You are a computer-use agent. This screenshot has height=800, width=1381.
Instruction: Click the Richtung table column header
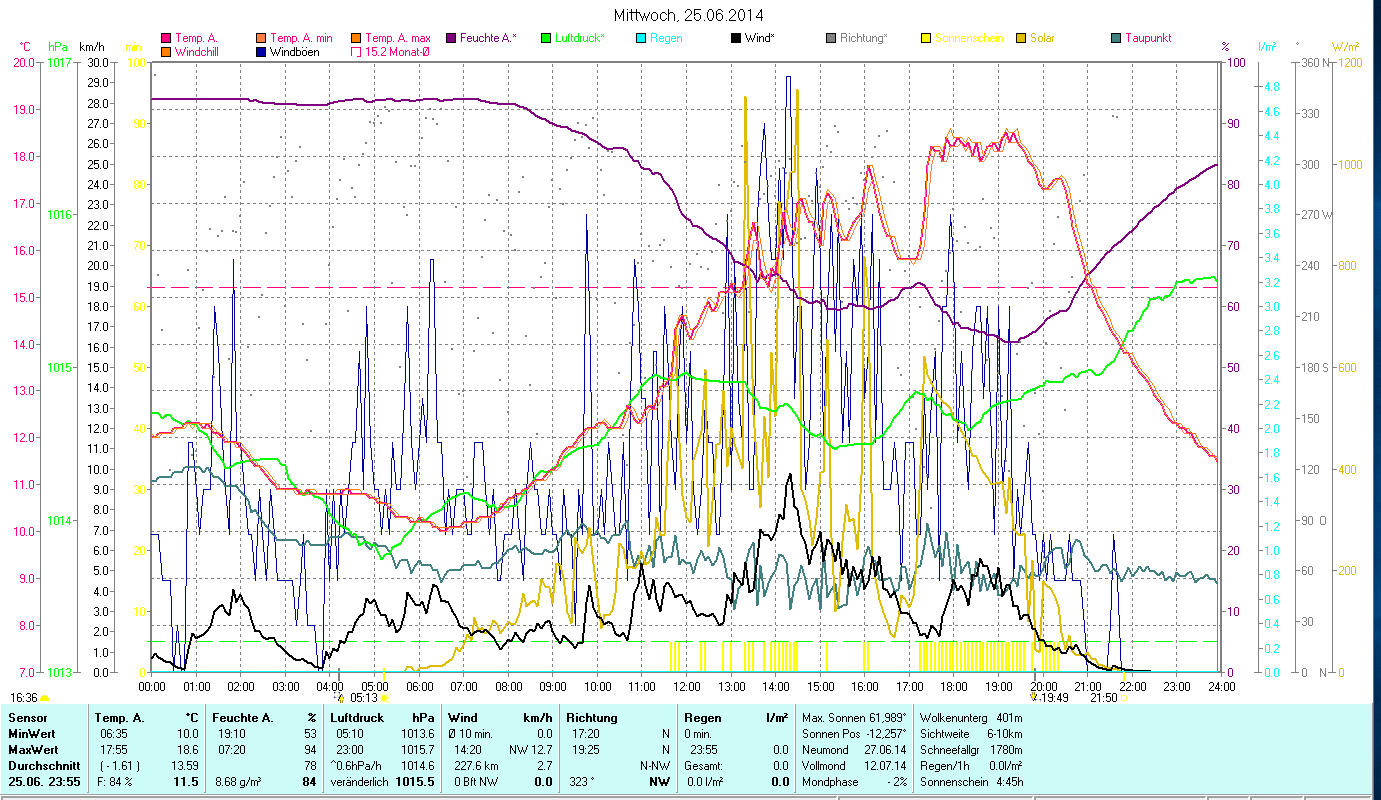[x=592, y=718]
